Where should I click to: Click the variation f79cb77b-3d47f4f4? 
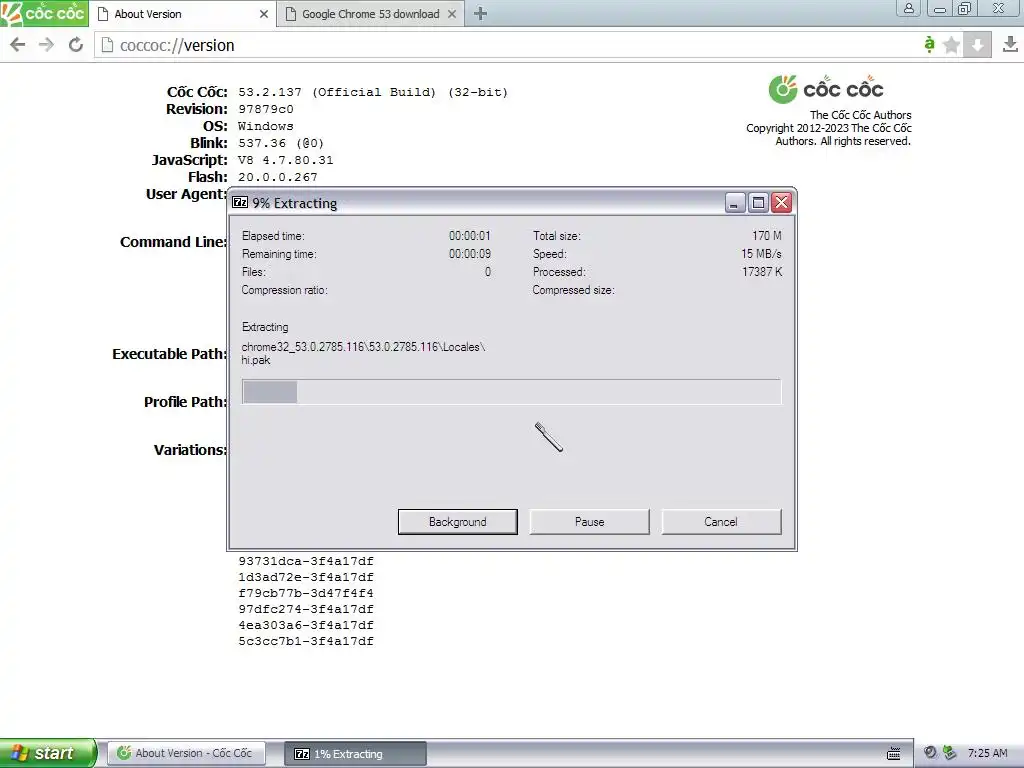(x=306, y=593)
